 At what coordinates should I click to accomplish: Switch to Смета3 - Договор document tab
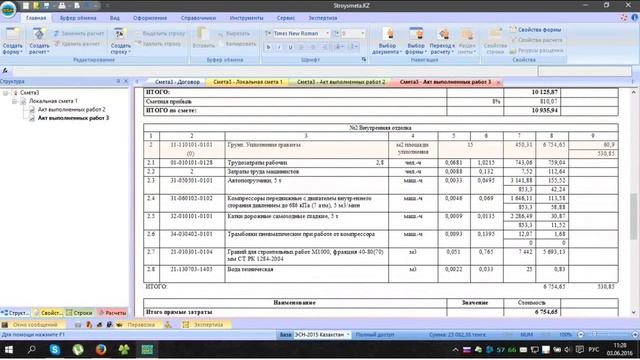coord(177,82)
